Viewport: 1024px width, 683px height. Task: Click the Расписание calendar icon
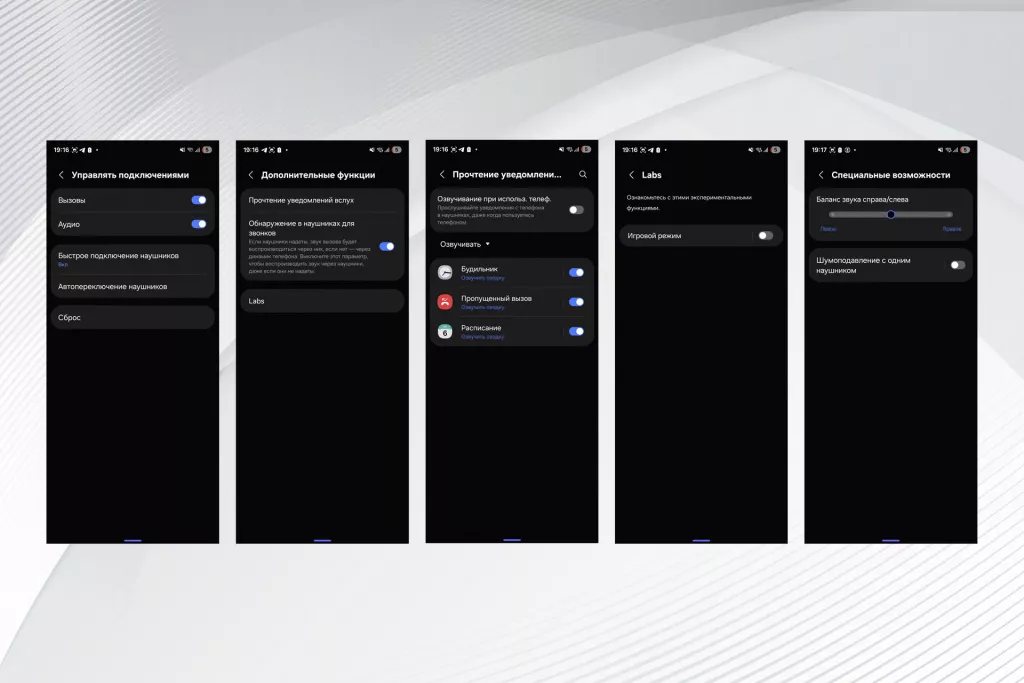tap(445, 332)
